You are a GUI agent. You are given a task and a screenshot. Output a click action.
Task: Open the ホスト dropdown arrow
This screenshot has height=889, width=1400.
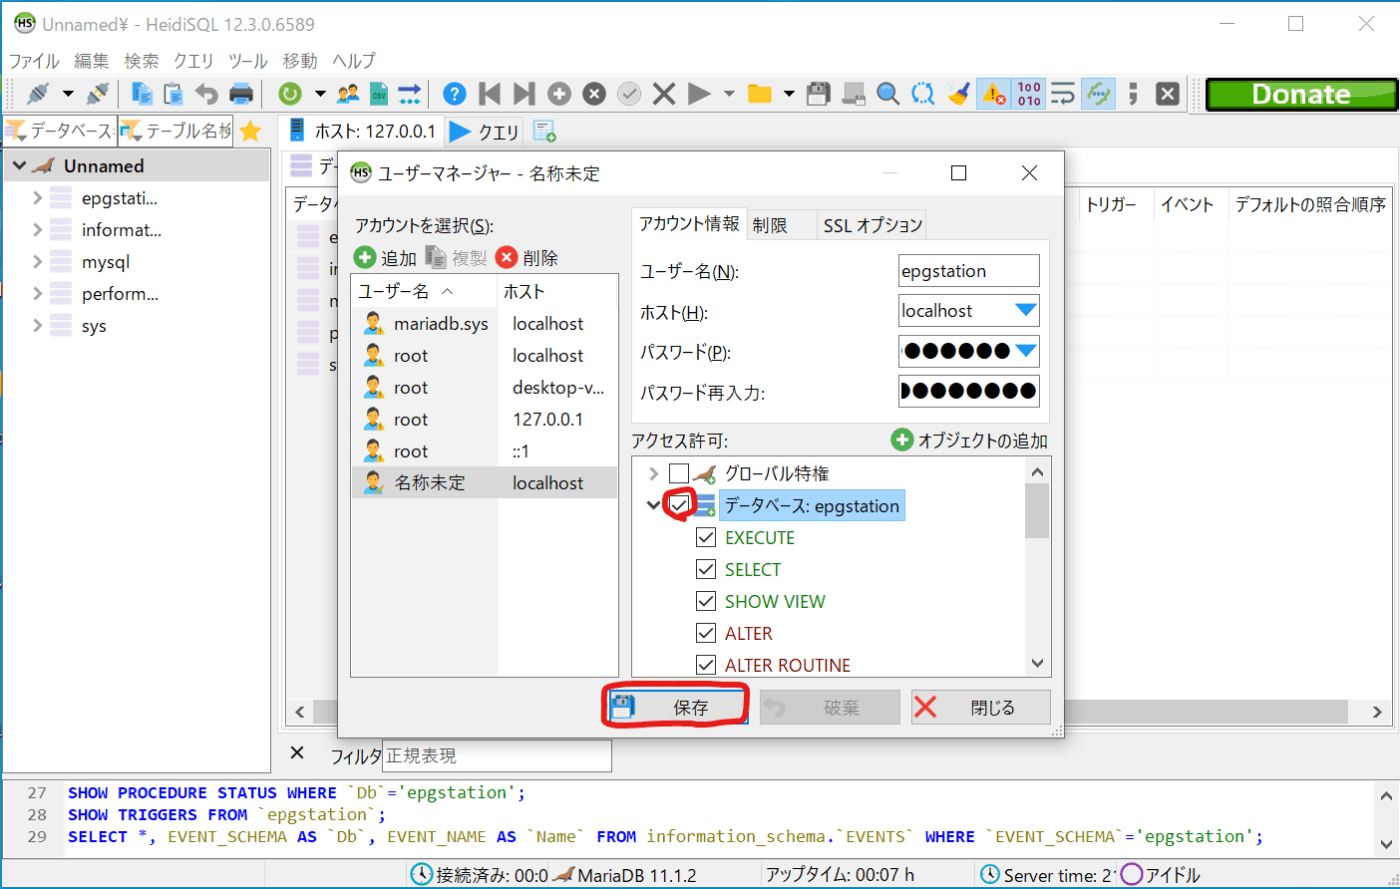coord(1026,311)
